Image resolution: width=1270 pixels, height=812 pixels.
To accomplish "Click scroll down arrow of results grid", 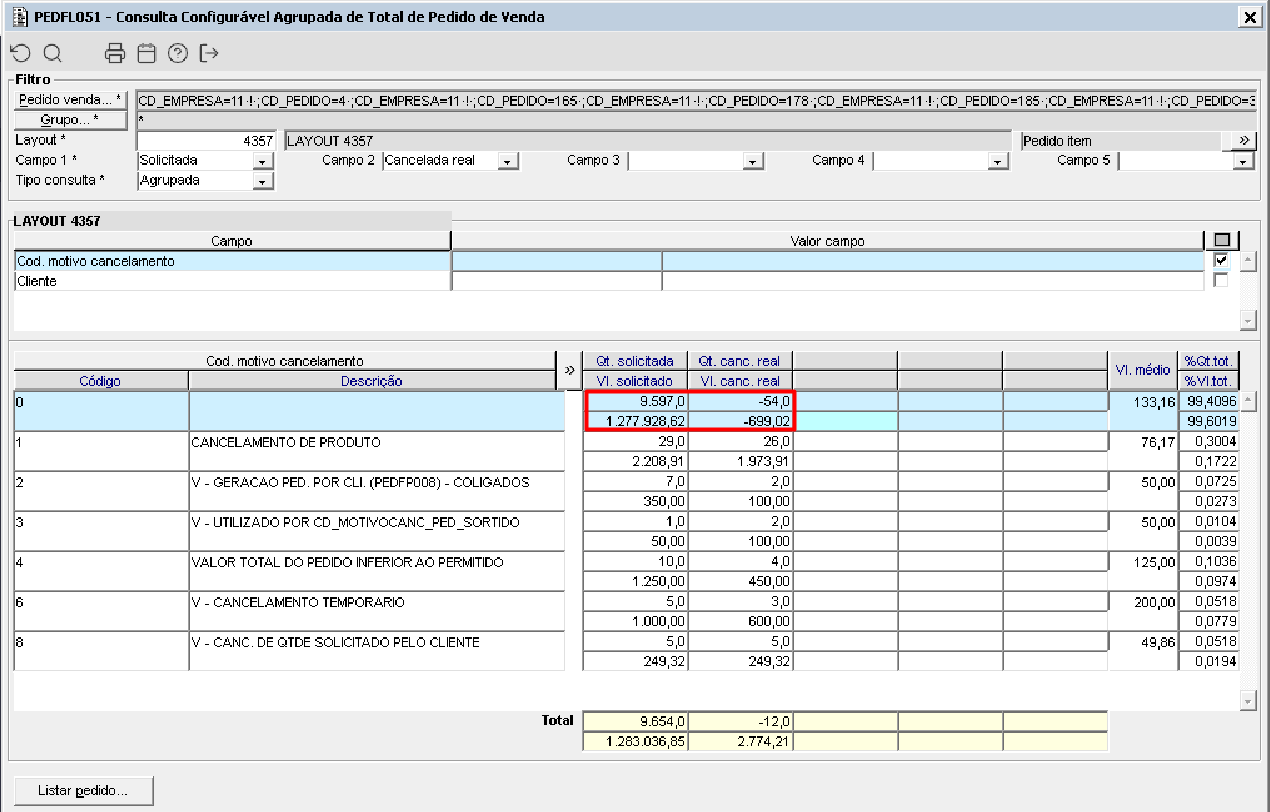I will click(x=1247, y=701).
